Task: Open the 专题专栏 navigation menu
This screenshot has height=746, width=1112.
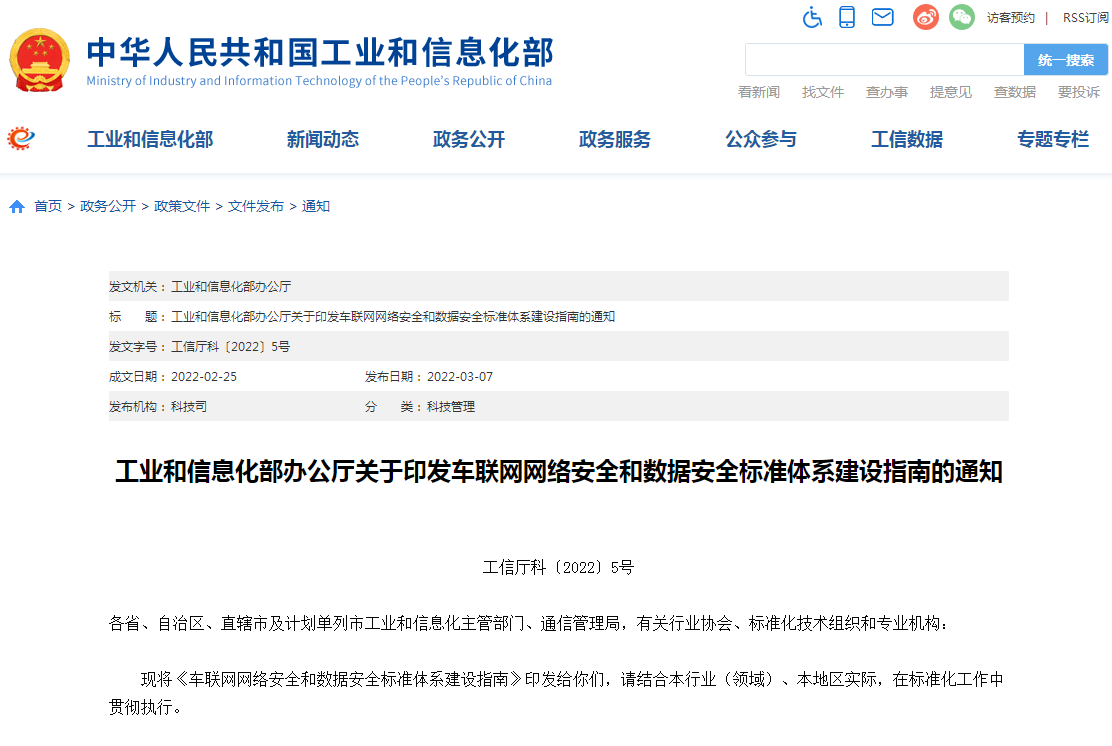Action: [1051, 140]
